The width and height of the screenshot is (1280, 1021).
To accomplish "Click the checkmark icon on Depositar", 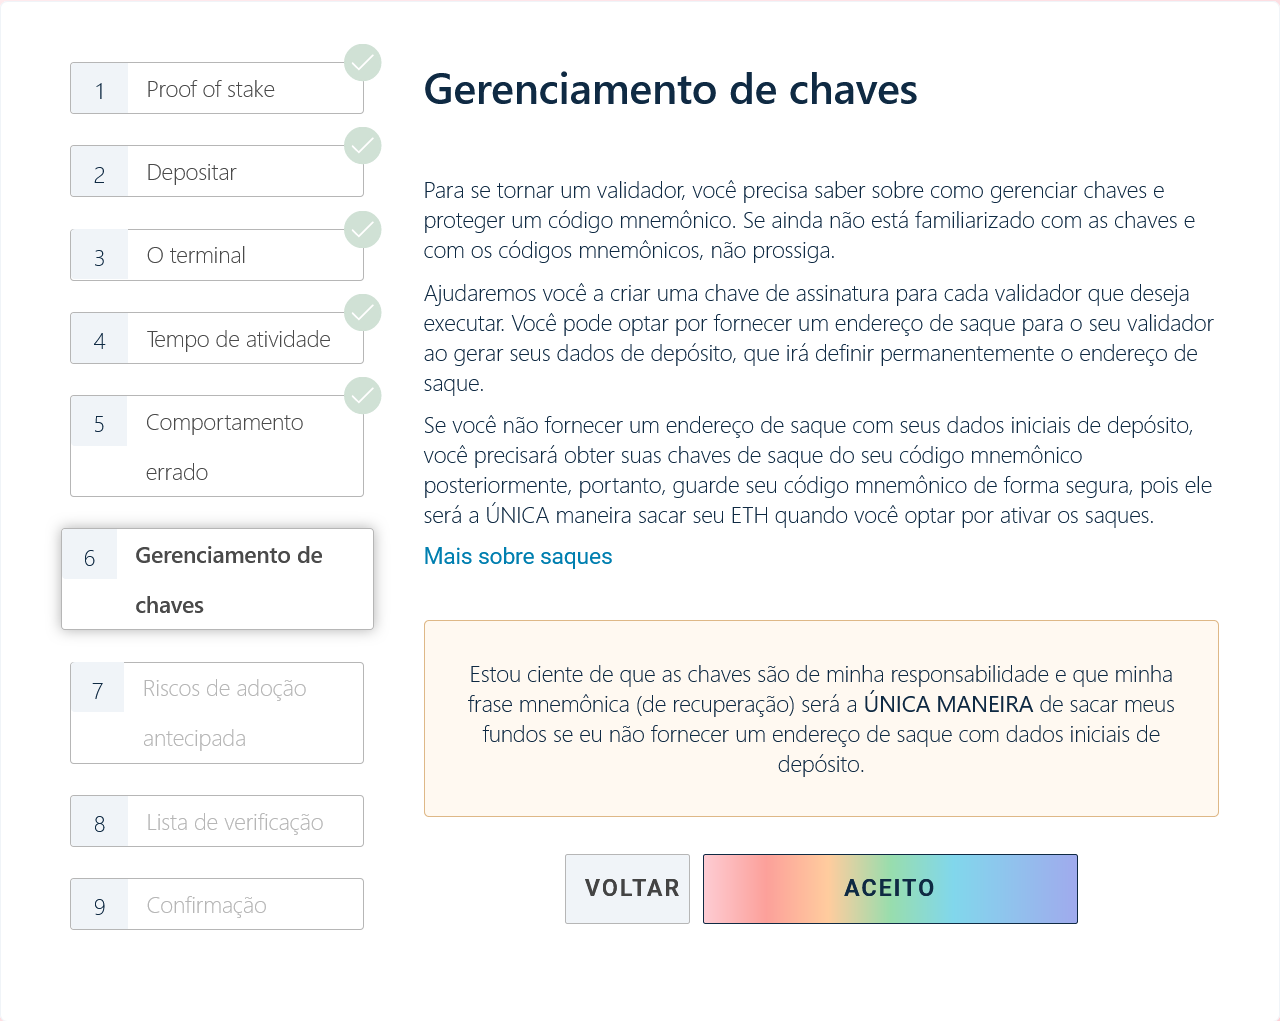I will point(362,145).
